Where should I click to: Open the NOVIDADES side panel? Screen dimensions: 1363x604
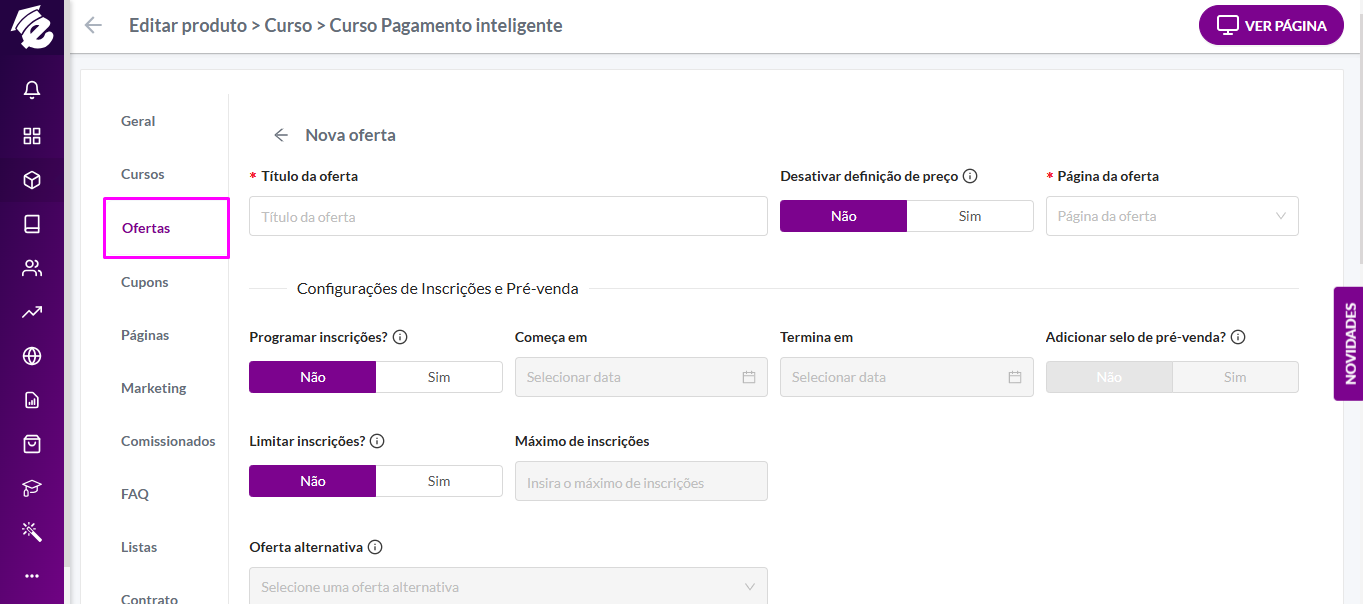1349,344
